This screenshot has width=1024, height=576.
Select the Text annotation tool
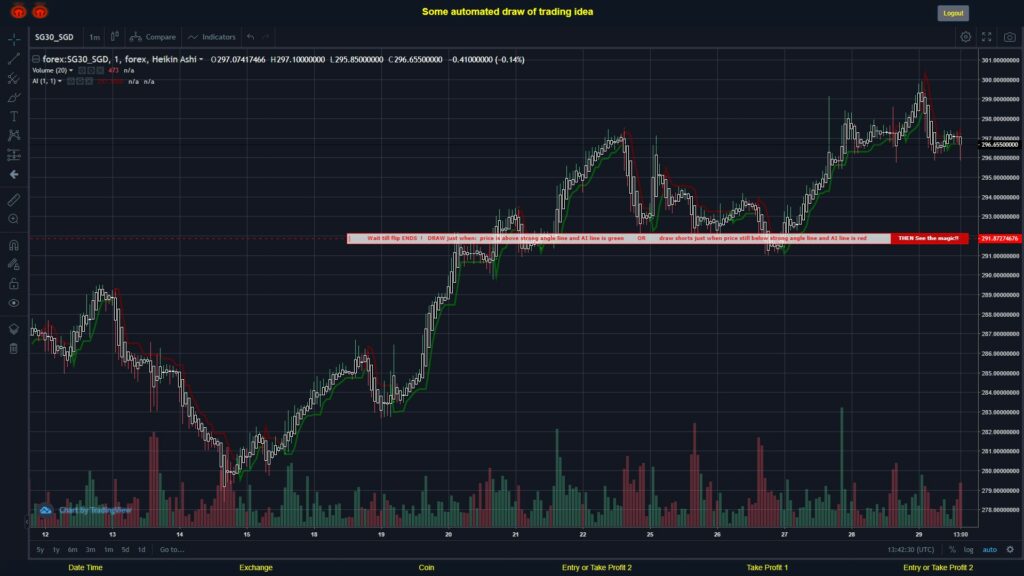click(14, 116)
